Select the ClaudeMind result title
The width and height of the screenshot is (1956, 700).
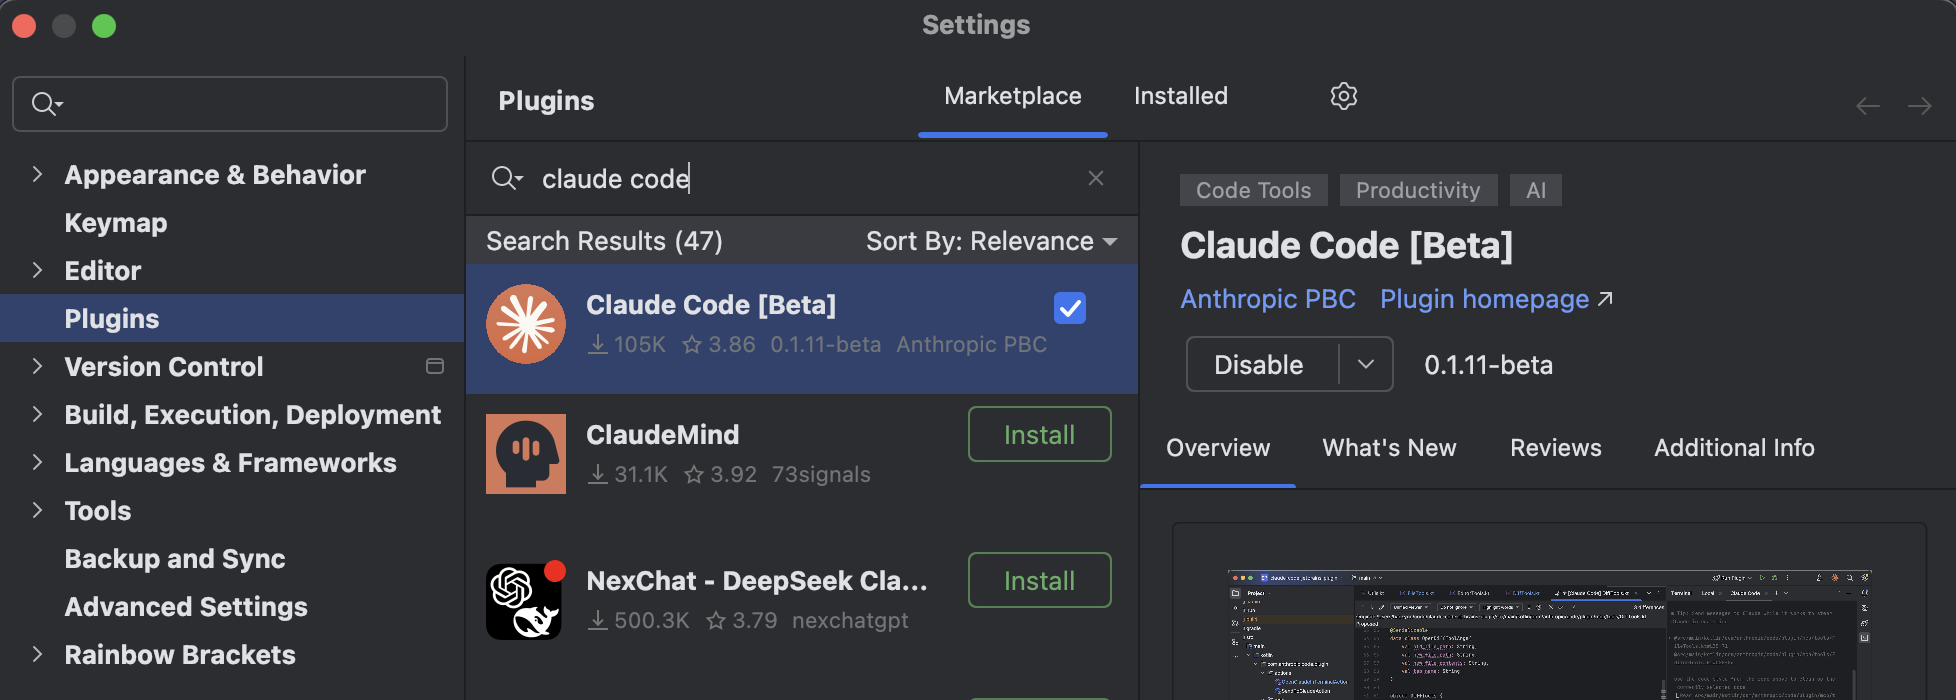[x=662, y=434]
